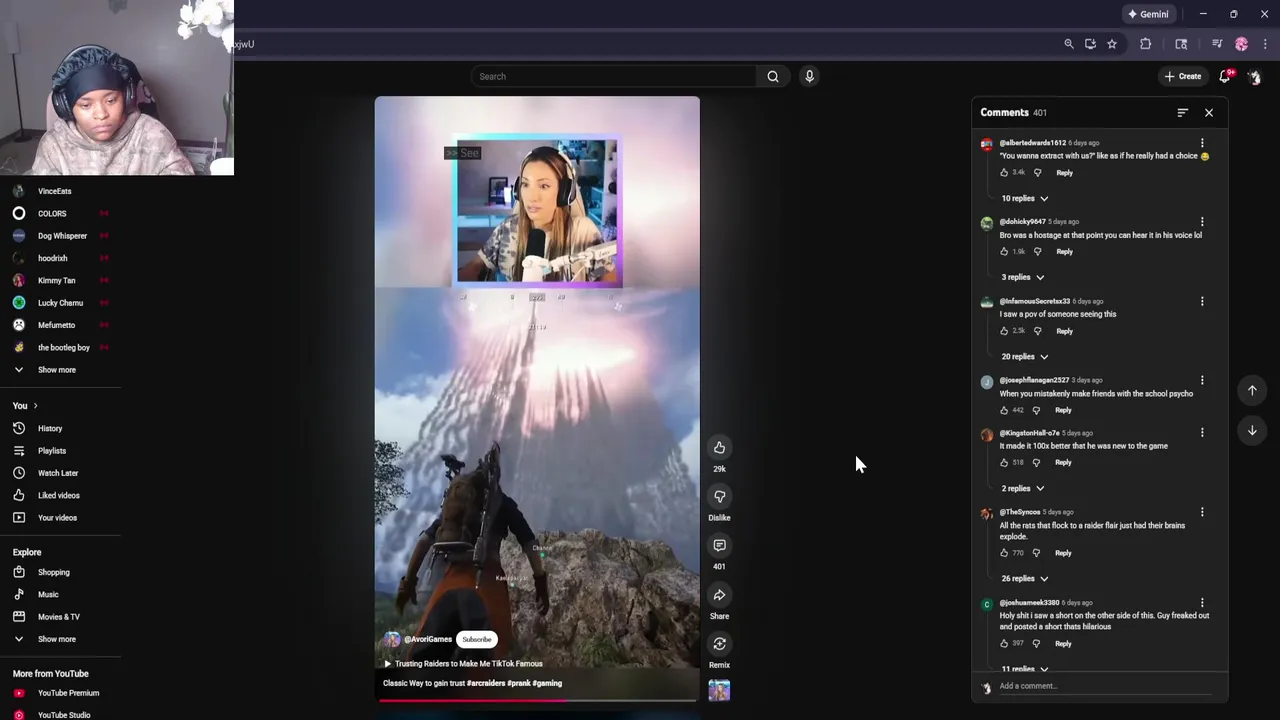1280x720 pixels.
Task: Open options menu for dohicky9647's comment
Action: coord(1202,222)
